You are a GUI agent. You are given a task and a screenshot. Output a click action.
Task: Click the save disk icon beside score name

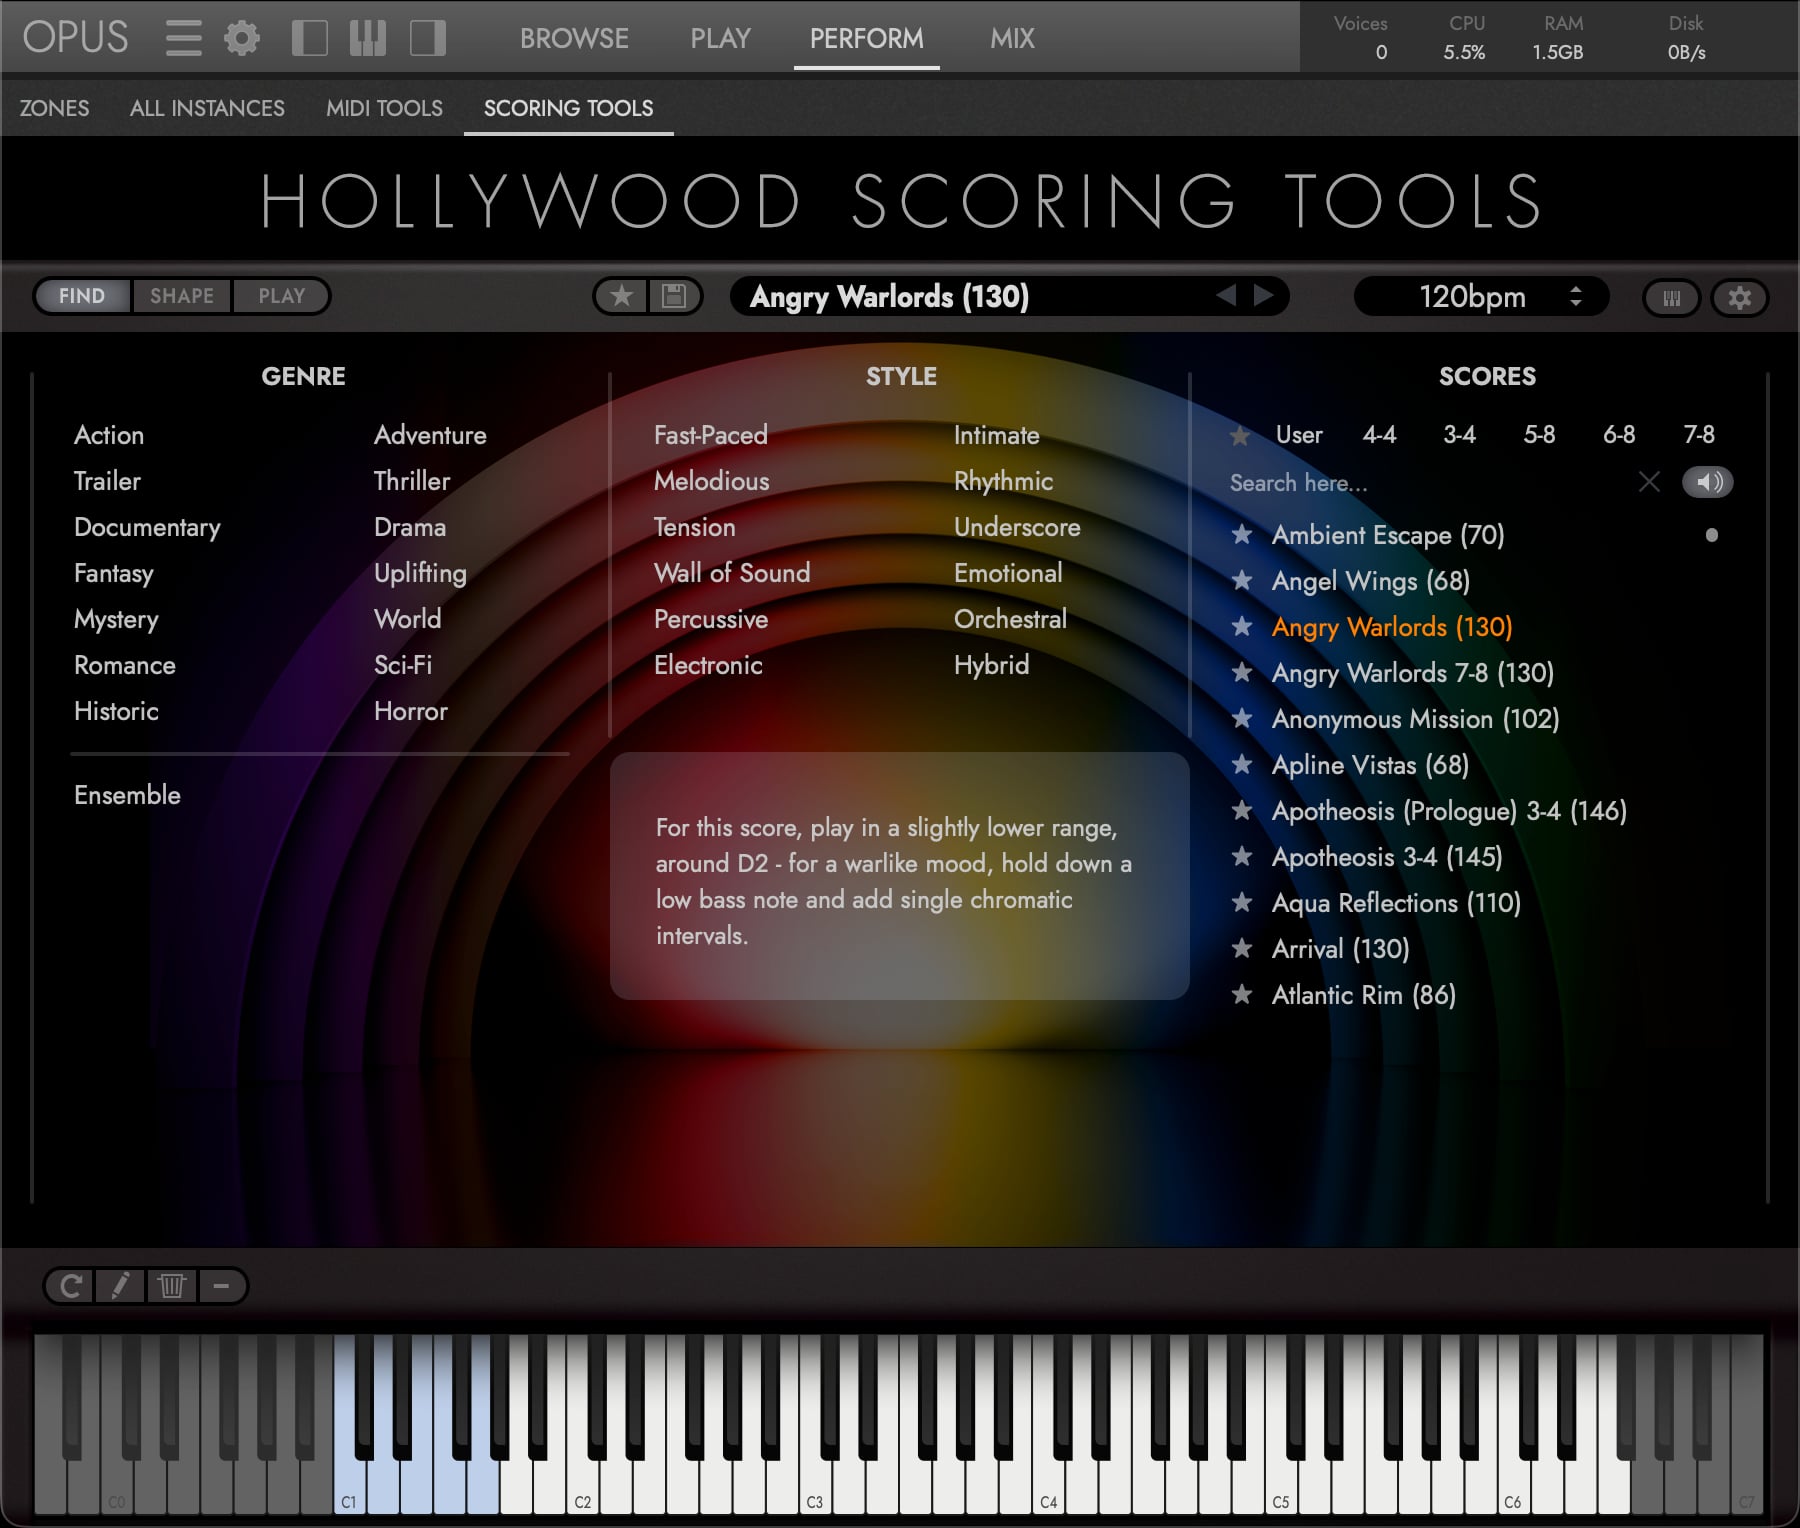pyautogui.click(x=674, y=296)
